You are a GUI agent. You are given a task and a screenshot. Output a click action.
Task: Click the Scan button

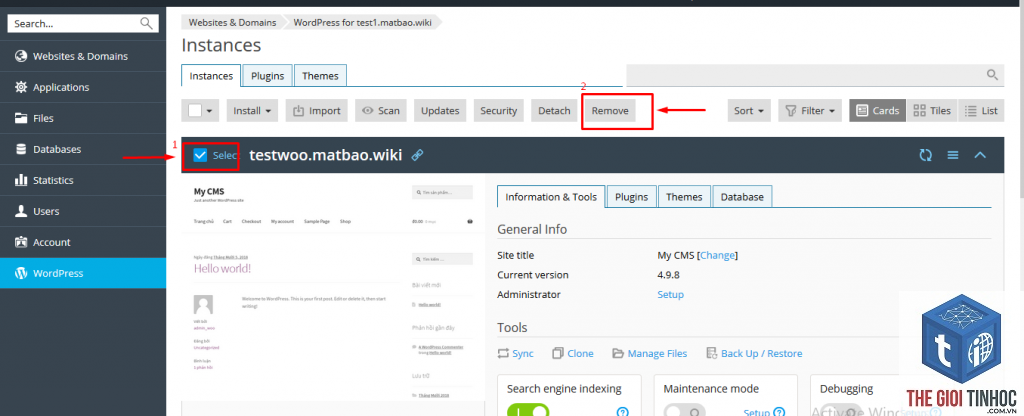[x=381, y=110]
